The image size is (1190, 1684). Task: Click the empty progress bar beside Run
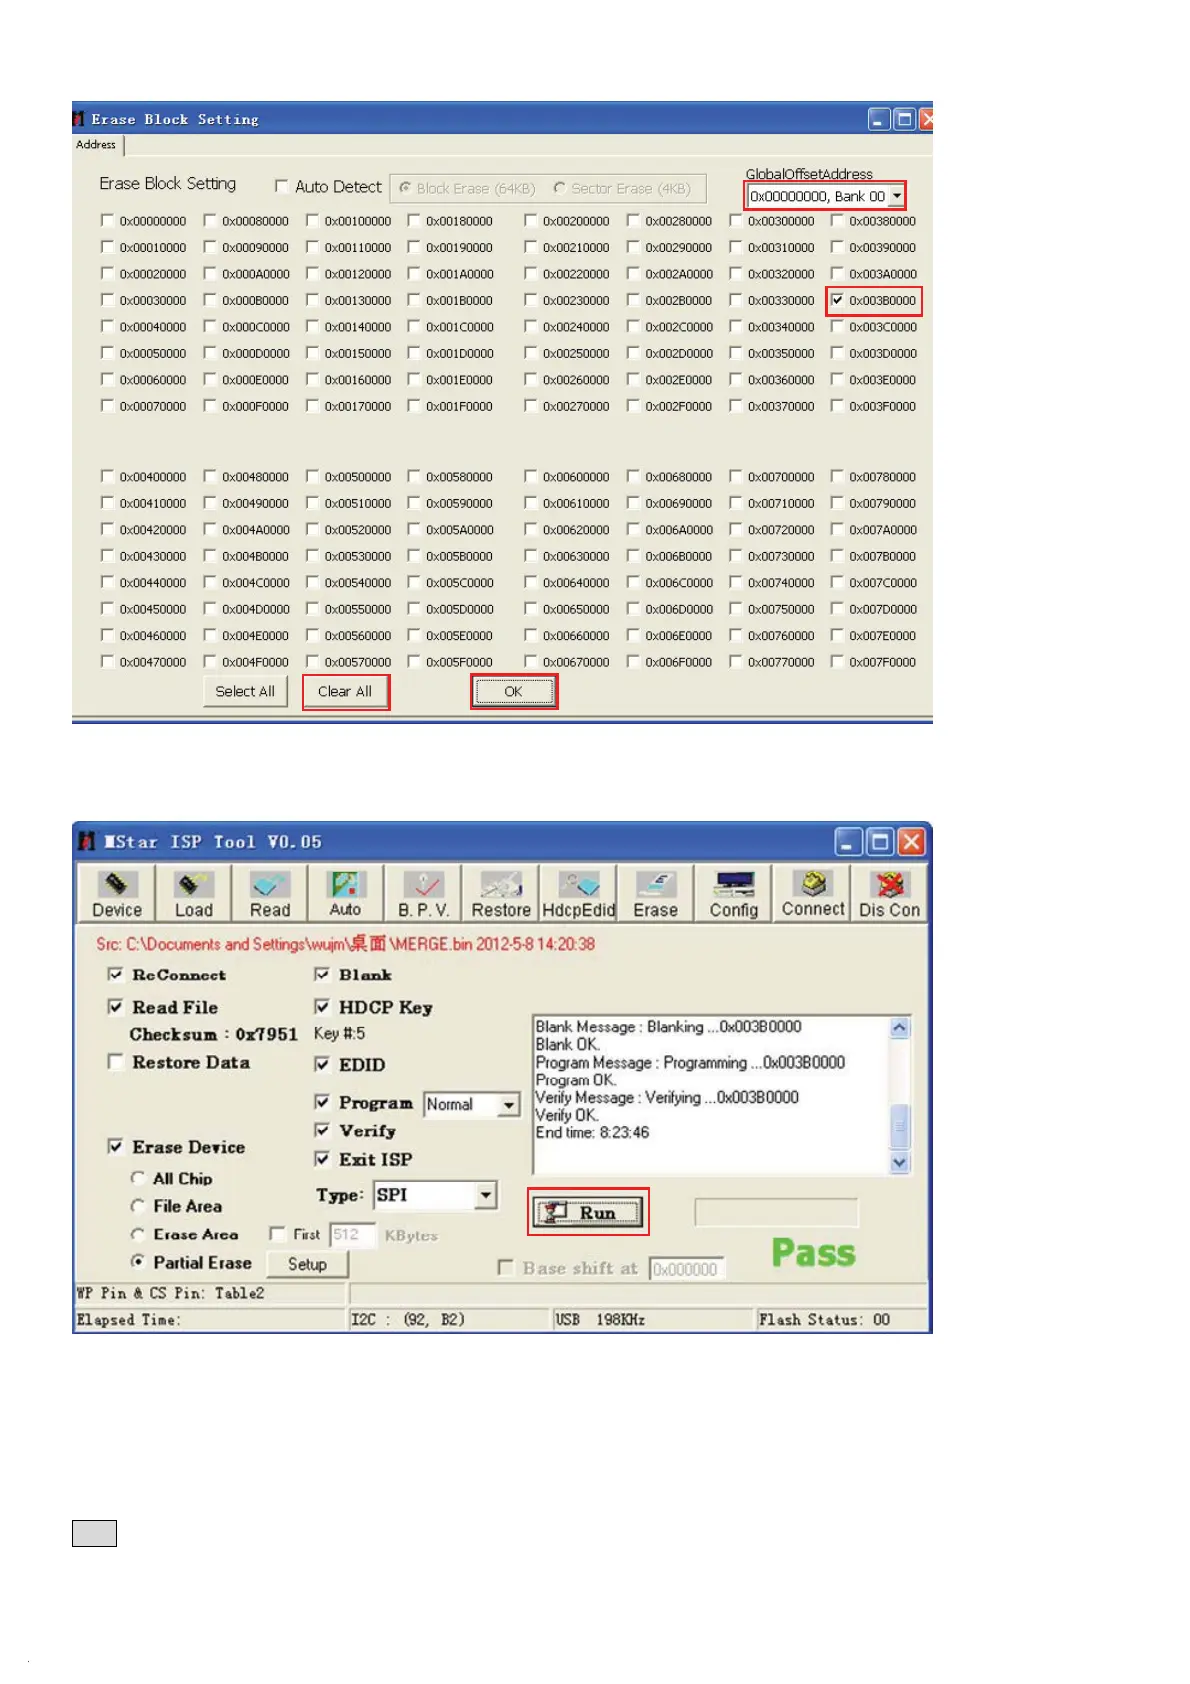[x=776, y=1213]
